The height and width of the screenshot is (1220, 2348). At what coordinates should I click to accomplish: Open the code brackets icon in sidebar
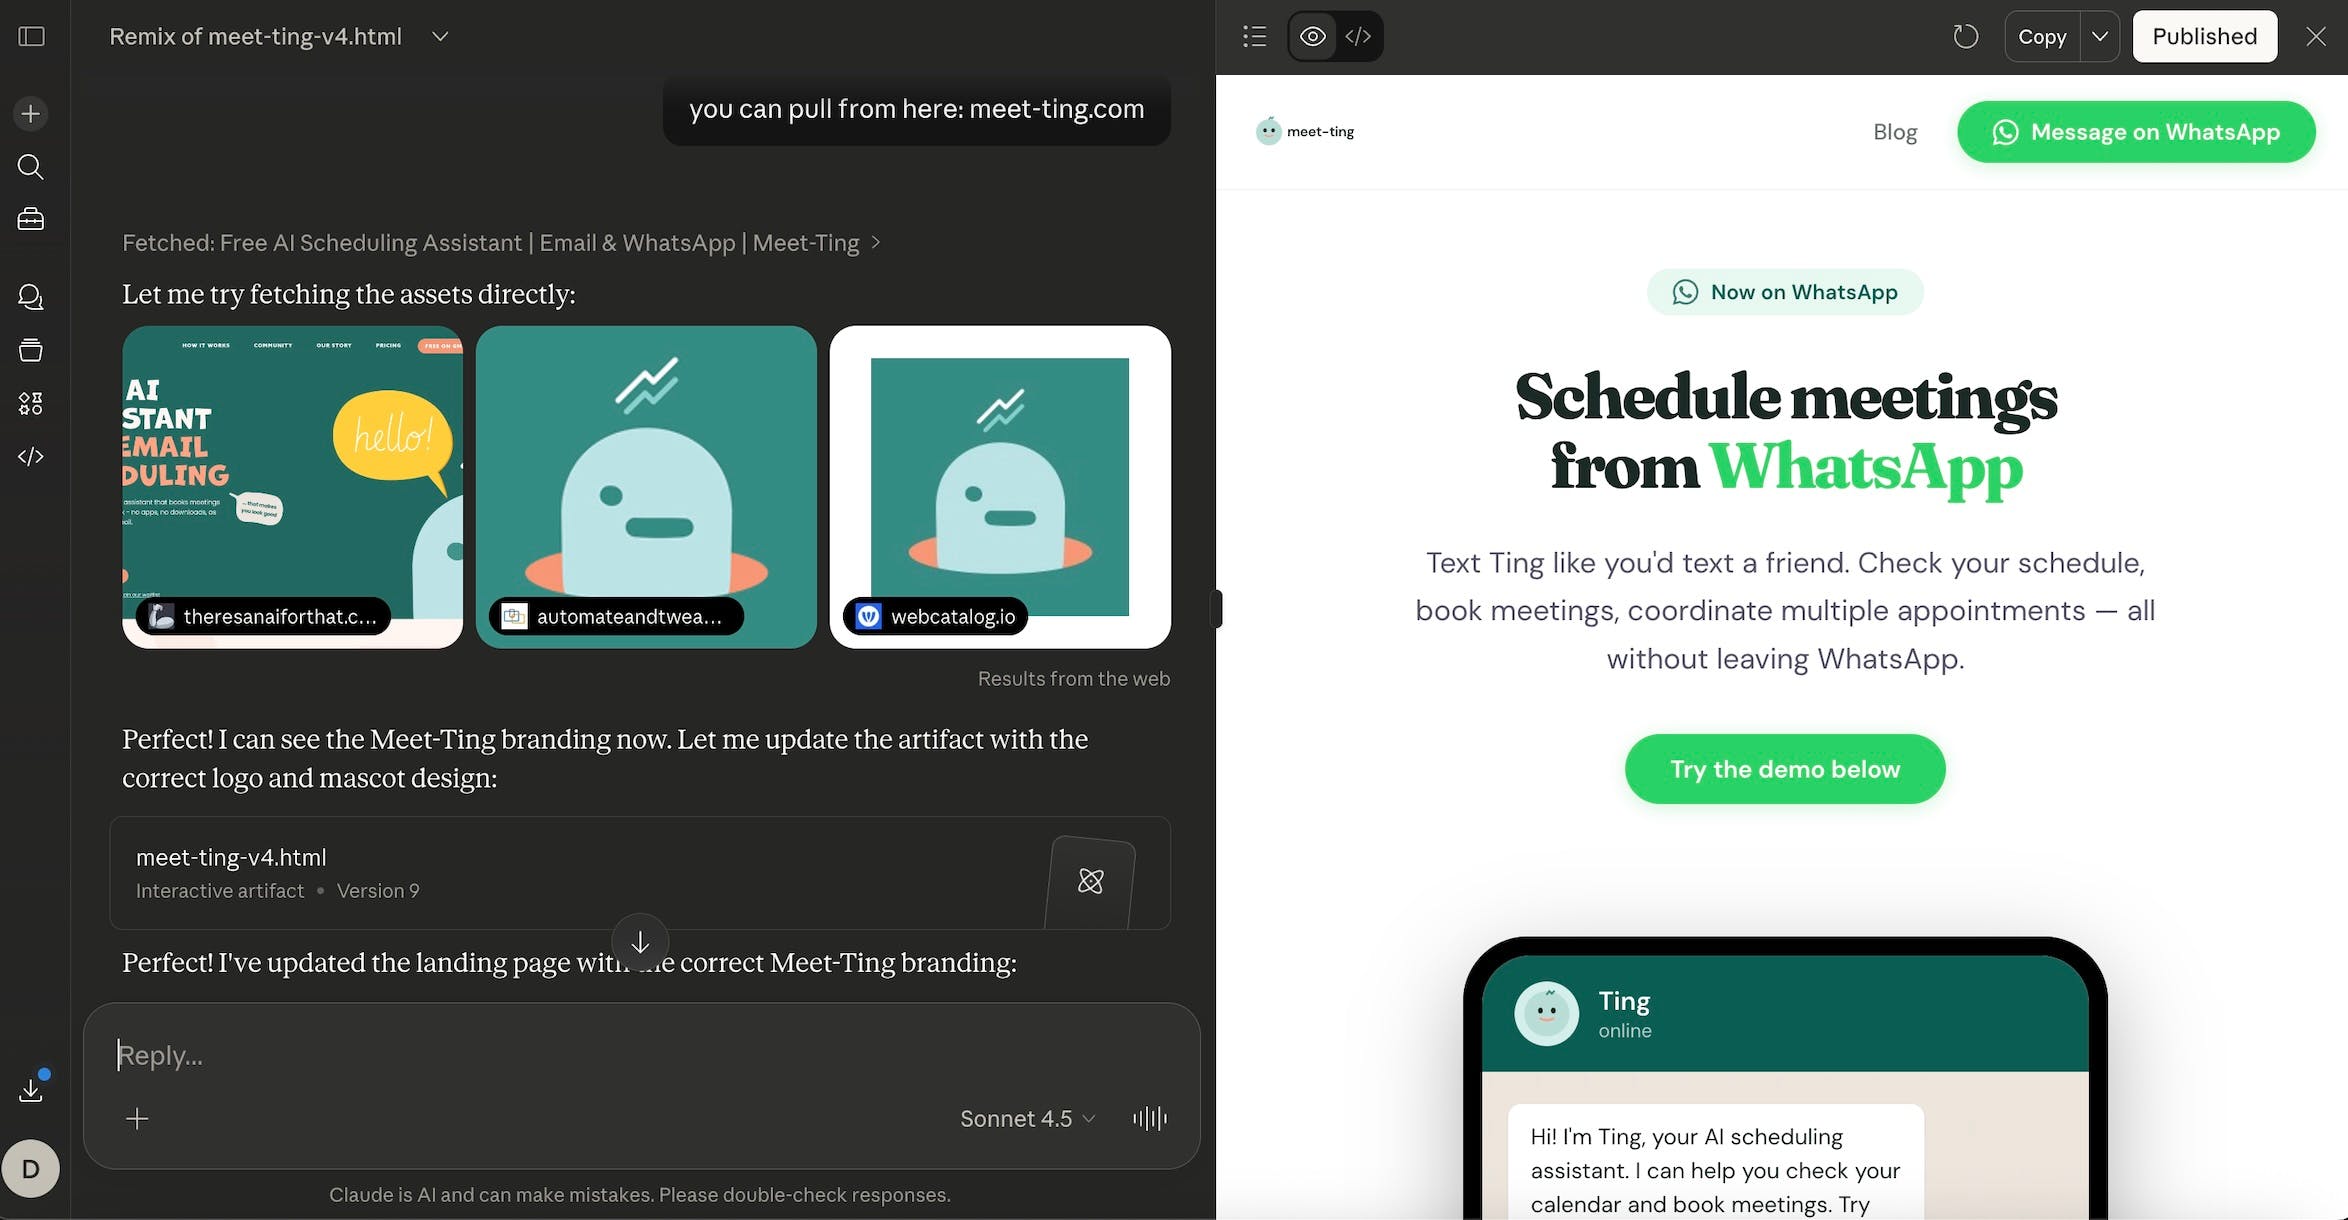click(x=31, y=456)
